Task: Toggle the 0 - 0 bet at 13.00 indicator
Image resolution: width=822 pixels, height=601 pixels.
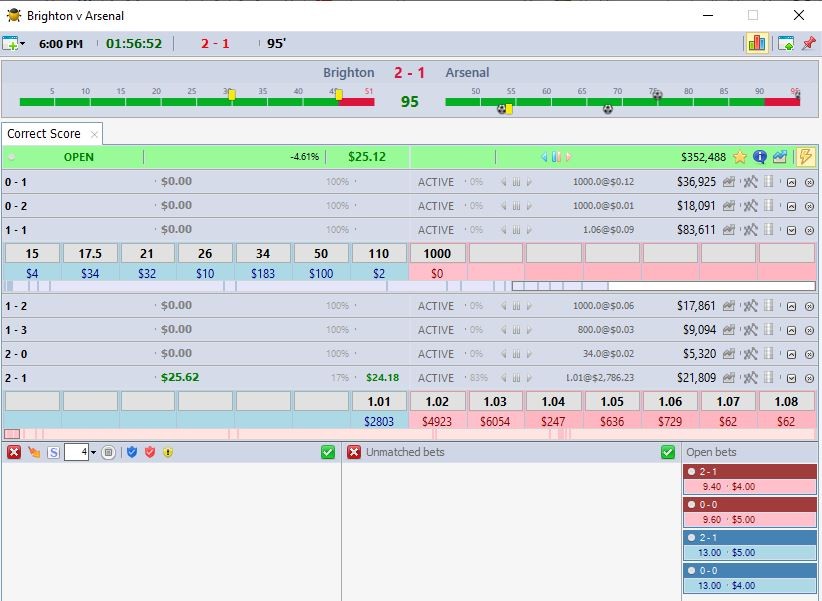Action: coord(691,571)
